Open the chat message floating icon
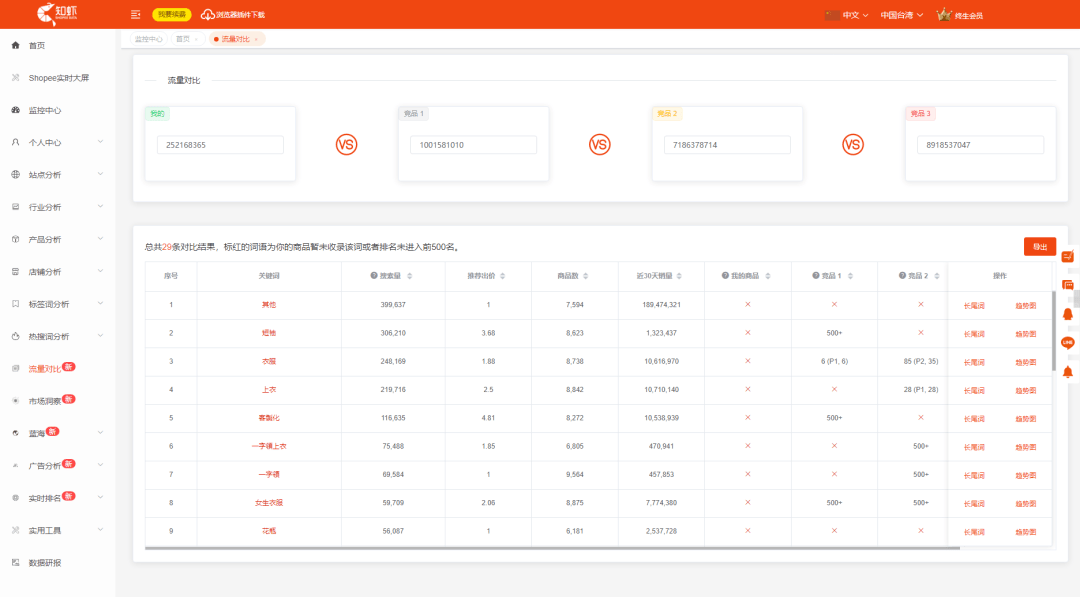 click(1068, 285)
